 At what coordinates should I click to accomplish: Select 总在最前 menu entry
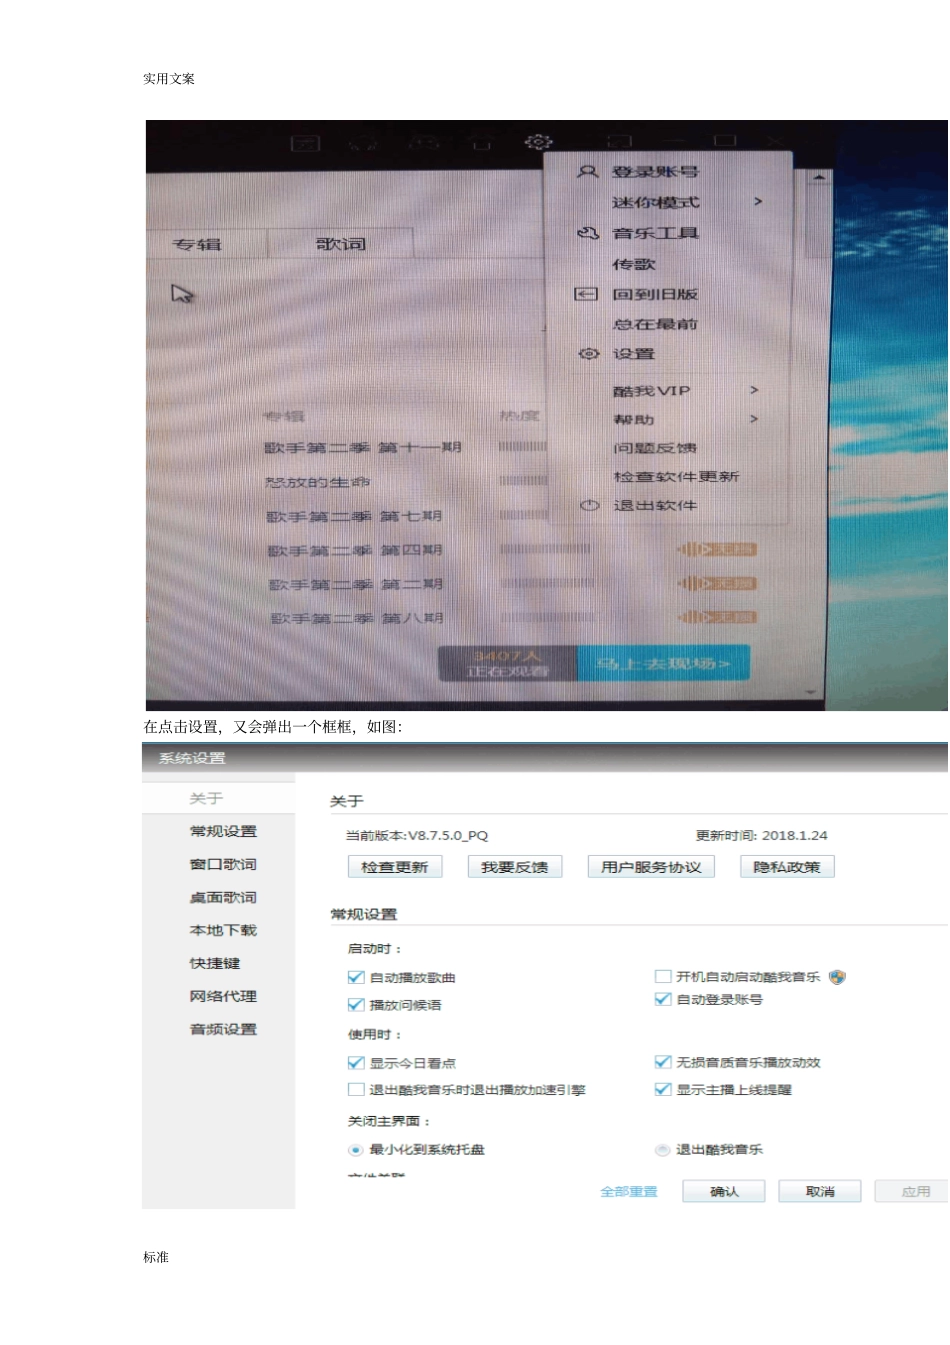(x=655, y=324)
